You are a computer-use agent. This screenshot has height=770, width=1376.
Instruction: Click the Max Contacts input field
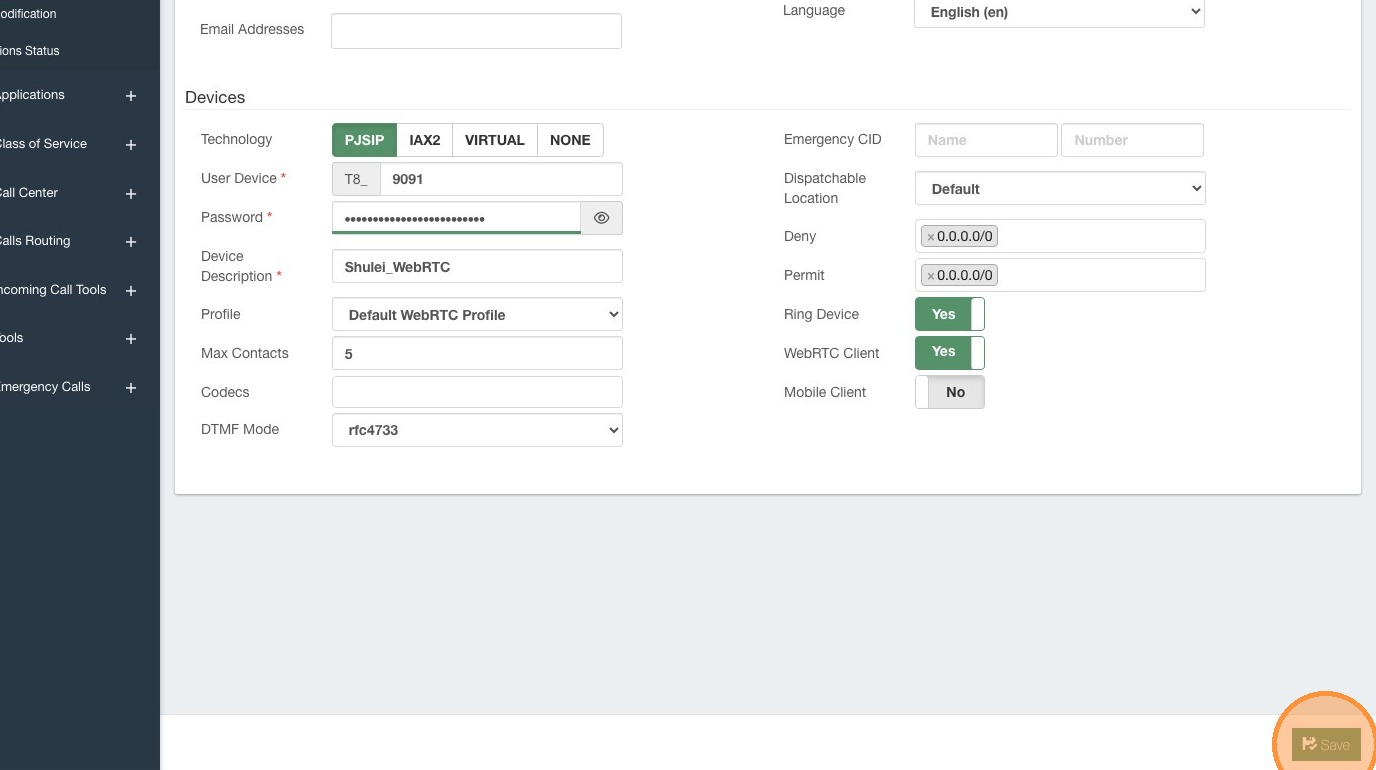point(477,354)
